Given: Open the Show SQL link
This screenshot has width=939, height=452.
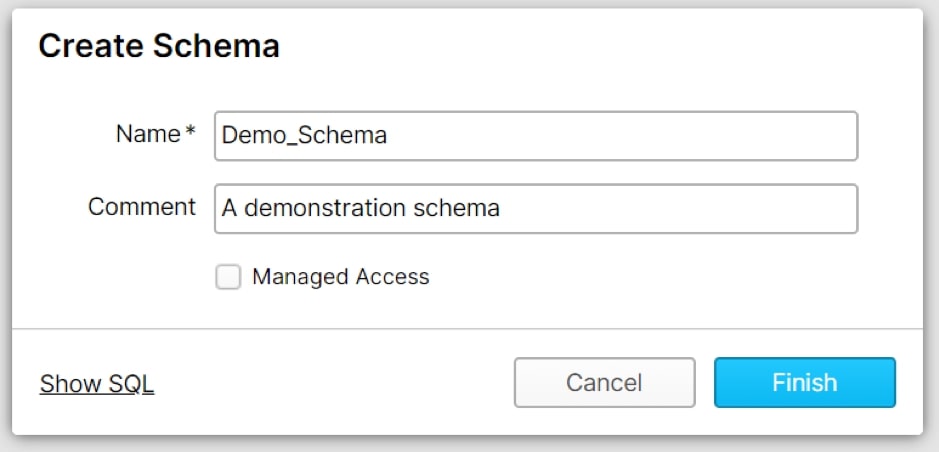Looking at the screenshot, I should (97, 384).
